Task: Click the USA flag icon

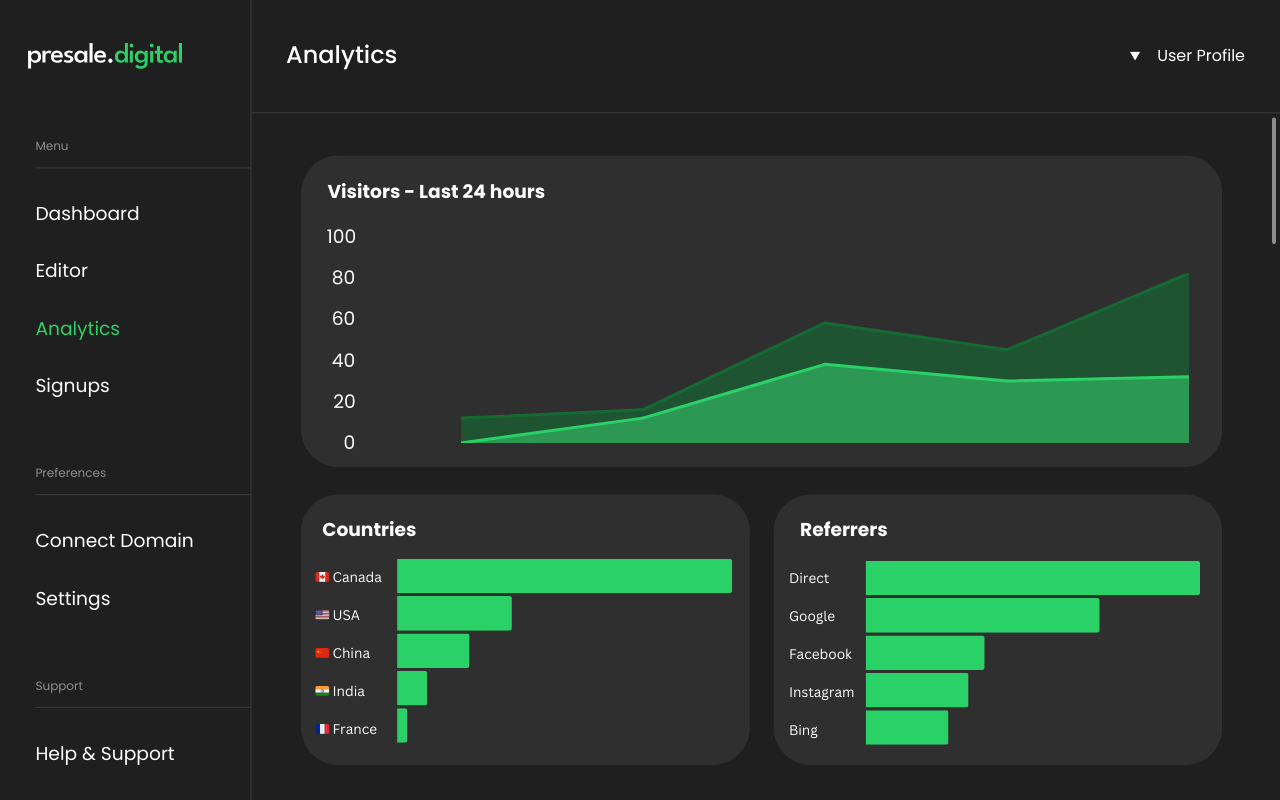Action: 322,615
